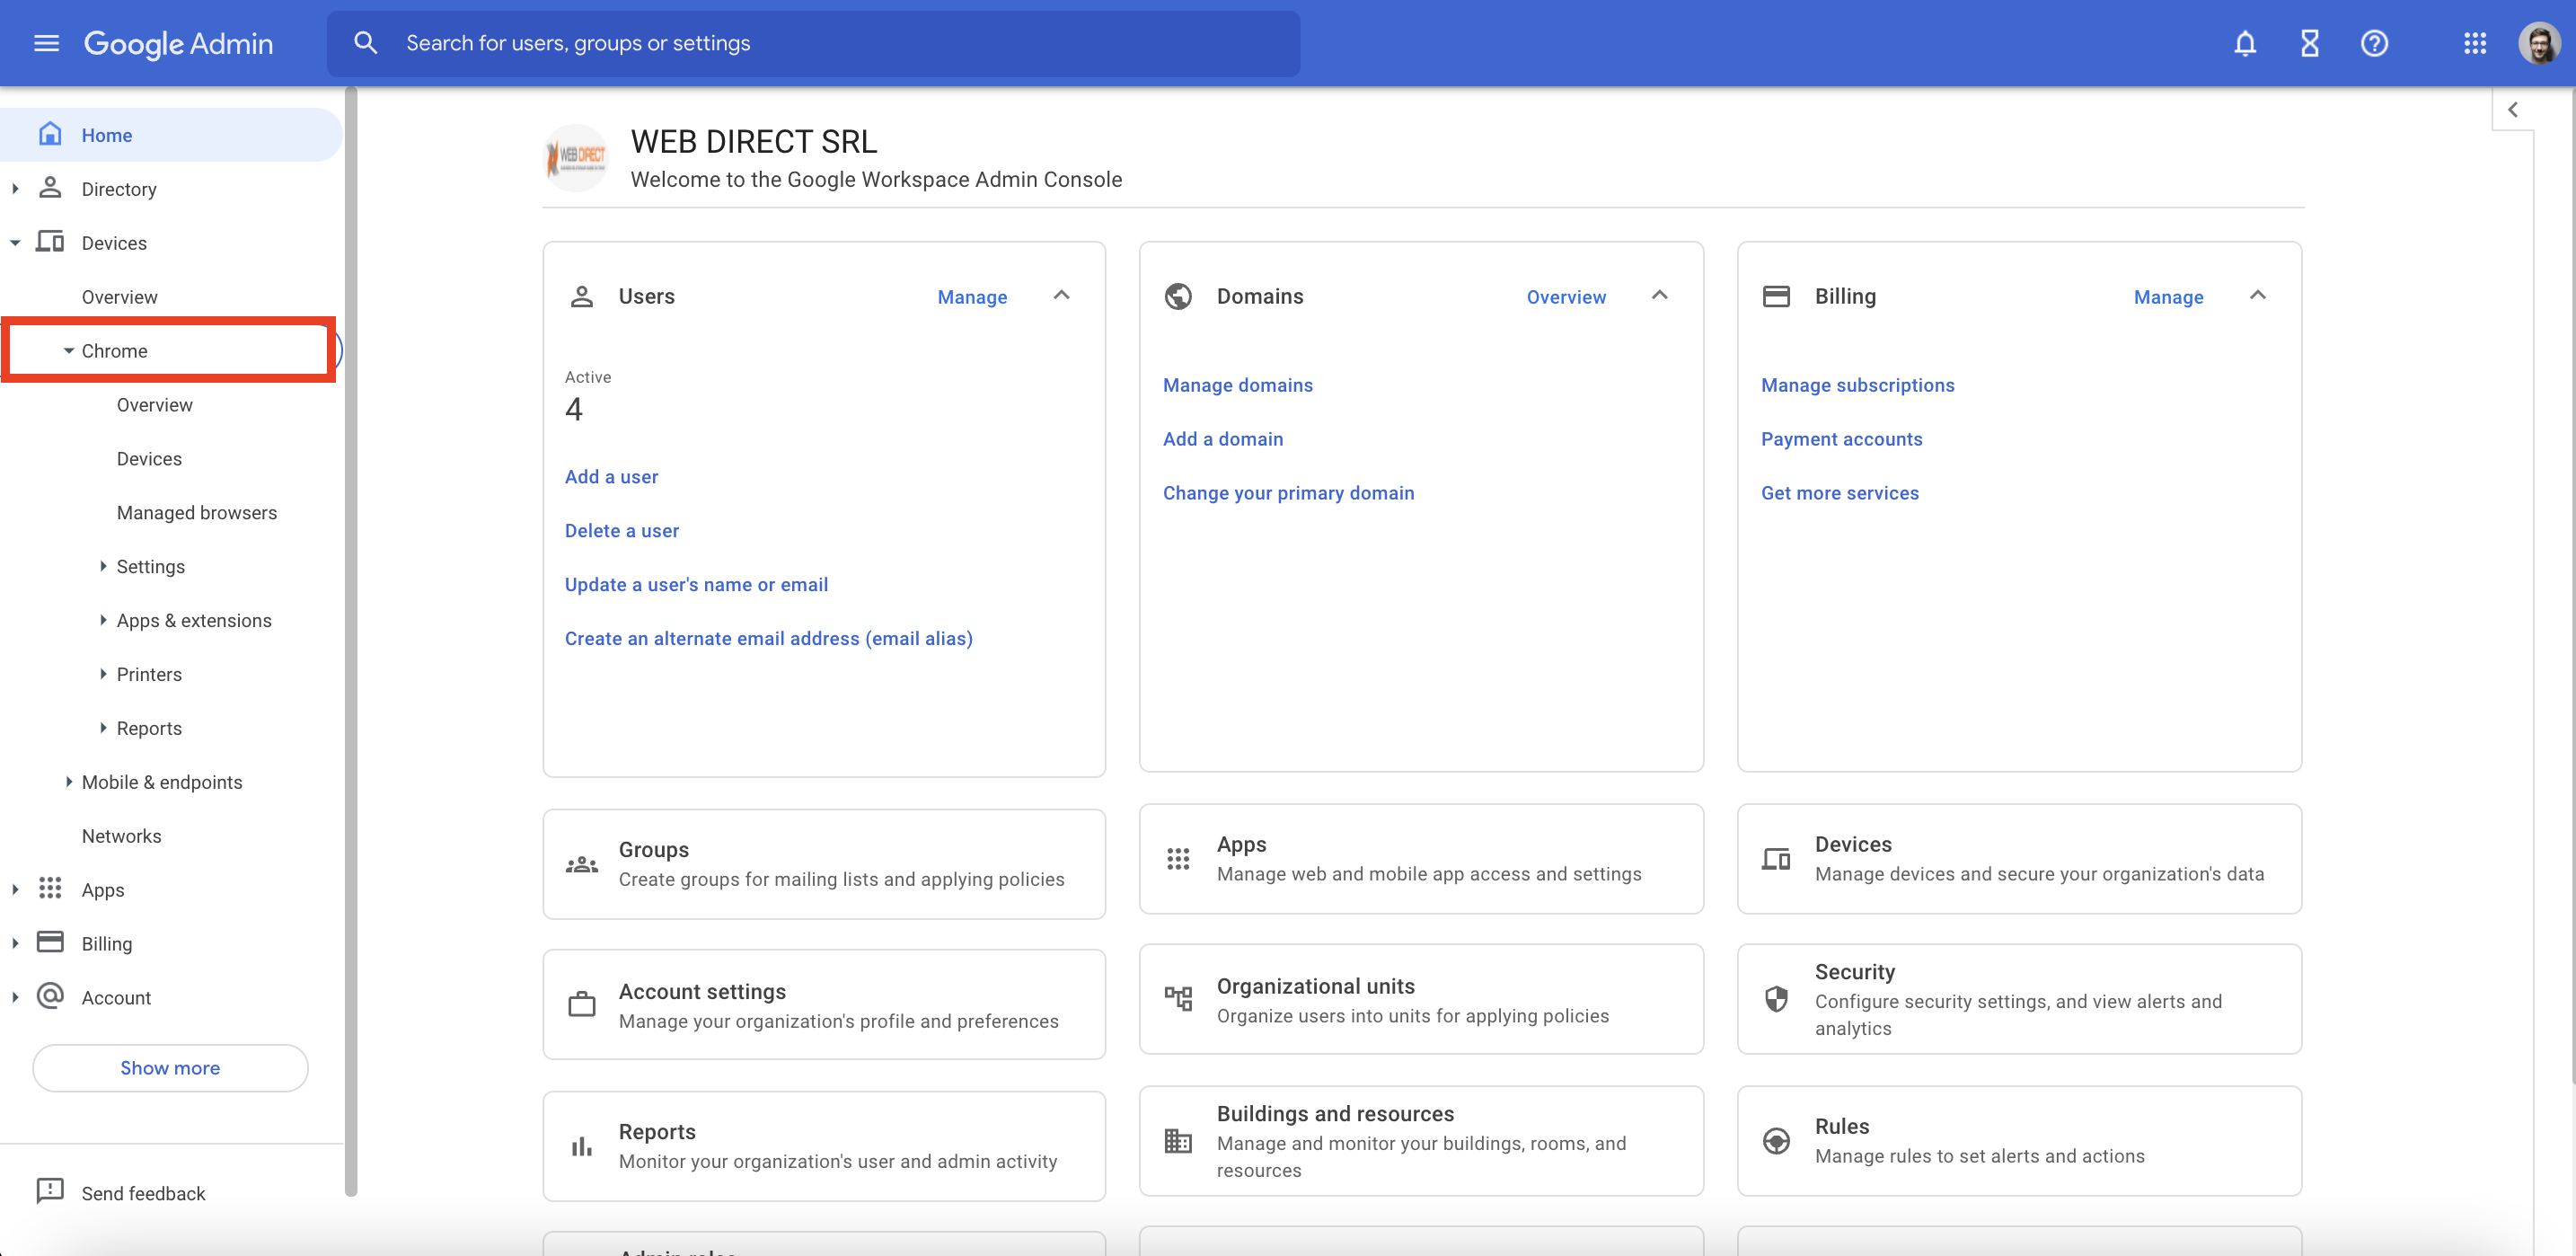The height and width of the screenshot is (1256, 2576).
Task: Click the Show more button
Action: (170, 1068)
